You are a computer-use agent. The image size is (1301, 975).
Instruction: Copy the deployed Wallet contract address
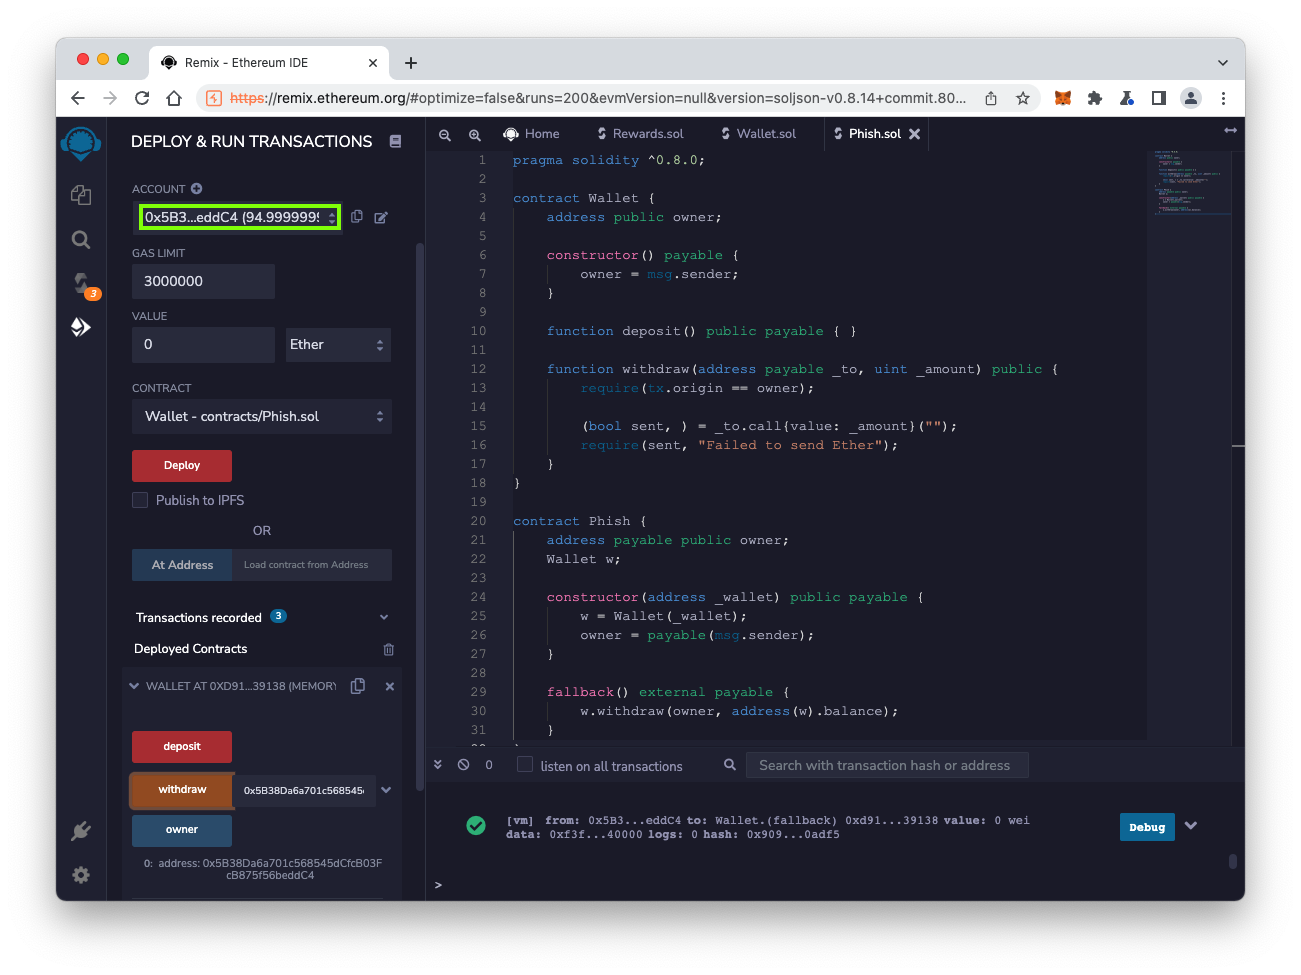click(x=358, y=686)
